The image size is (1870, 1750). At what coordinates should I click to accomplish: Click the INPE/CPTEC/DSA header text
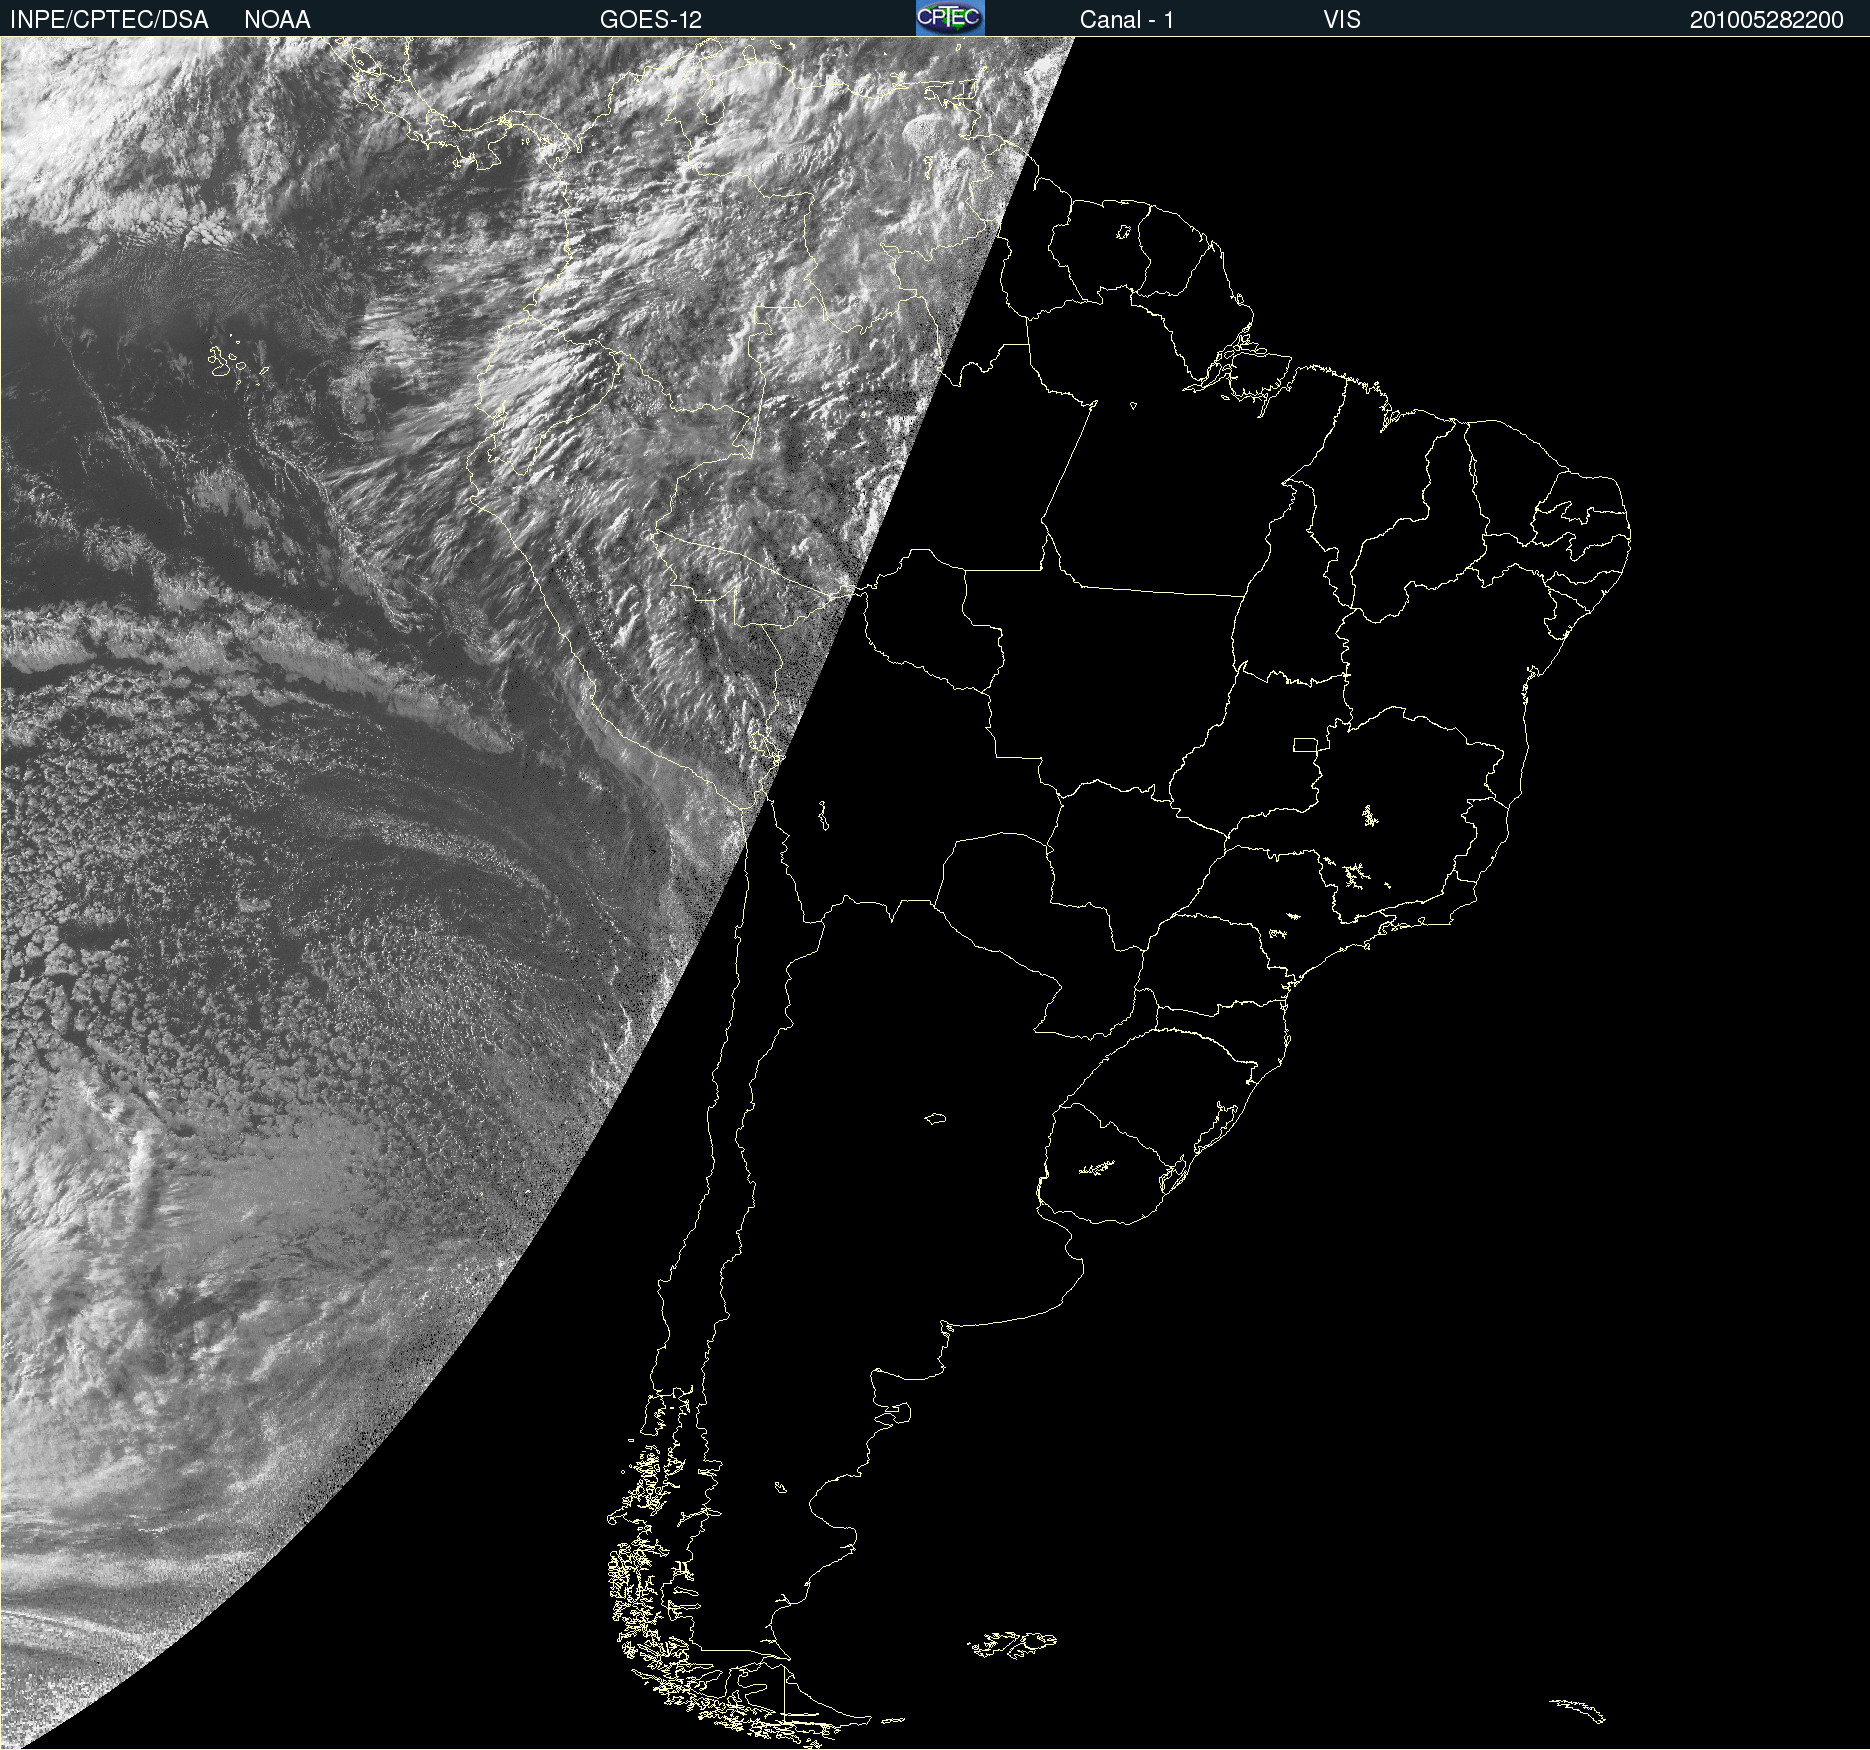click(x=109, y=20)
